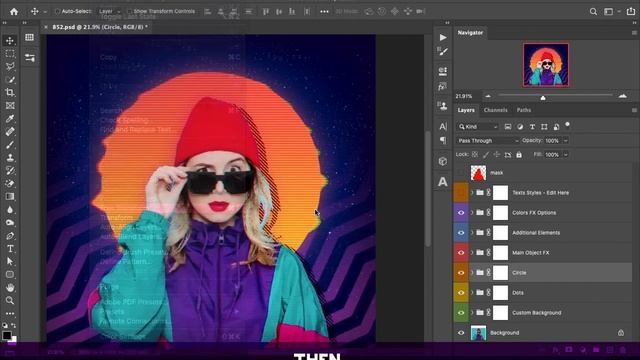Screen dimensions: 640x360
Task: Open the Paragraph panel icon
Action: coord(443,140)
